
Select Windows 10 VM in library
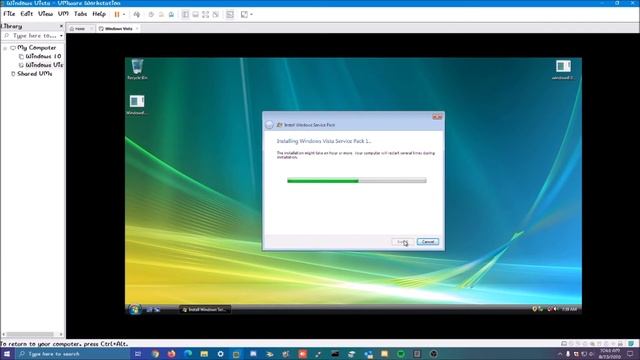(40, 56)
